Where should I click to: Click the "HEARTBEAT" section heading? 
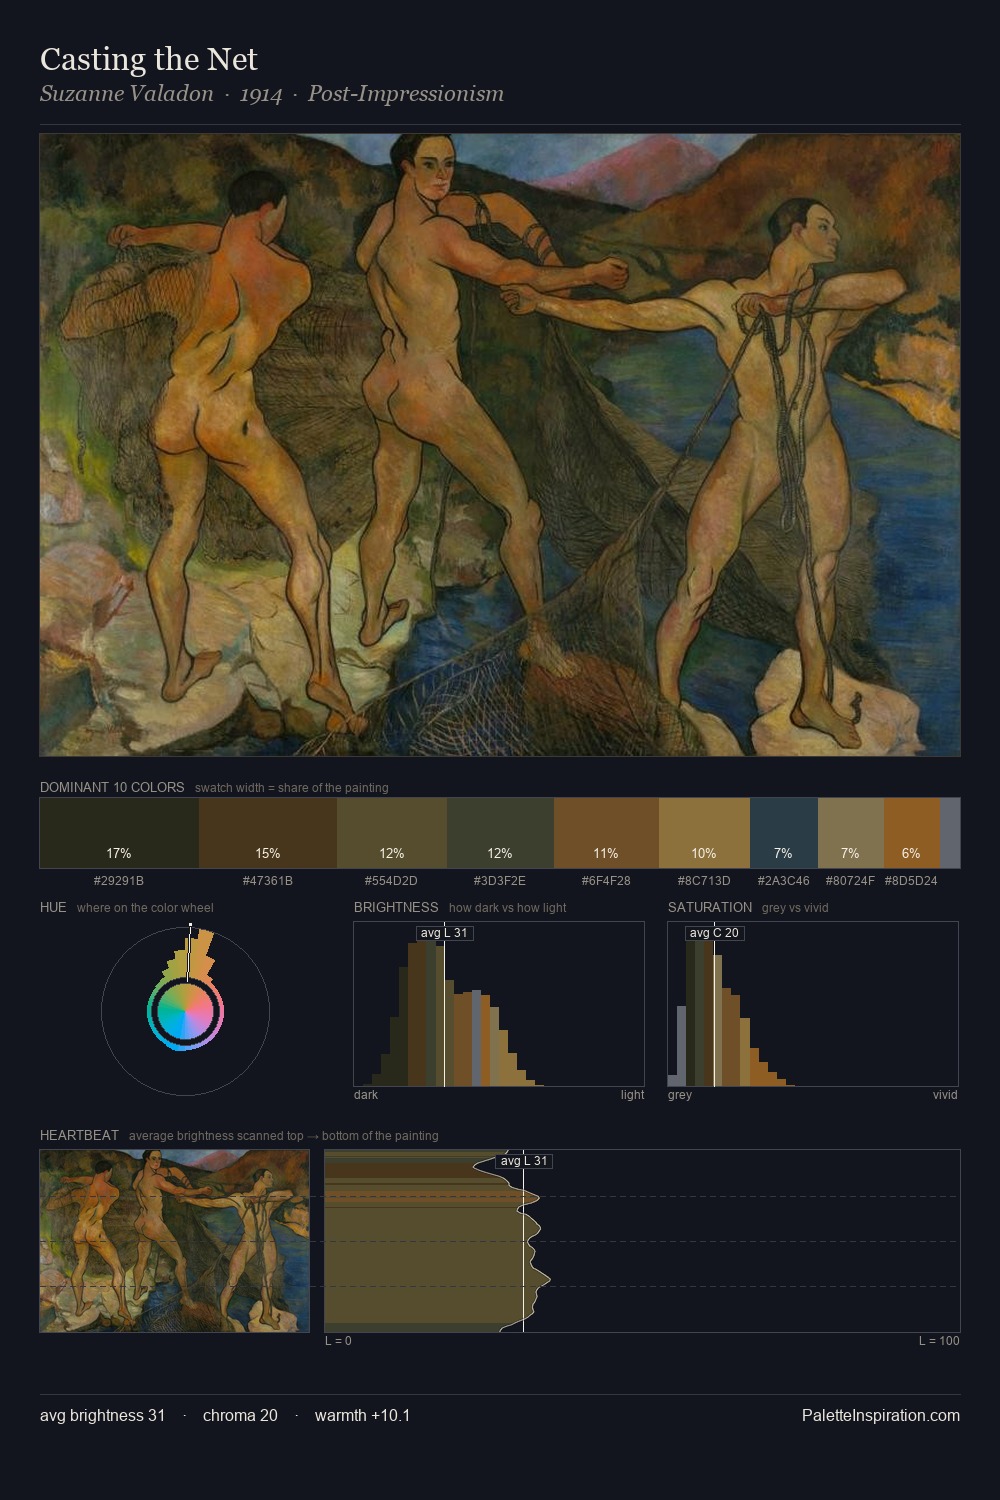coord(79,1135)
